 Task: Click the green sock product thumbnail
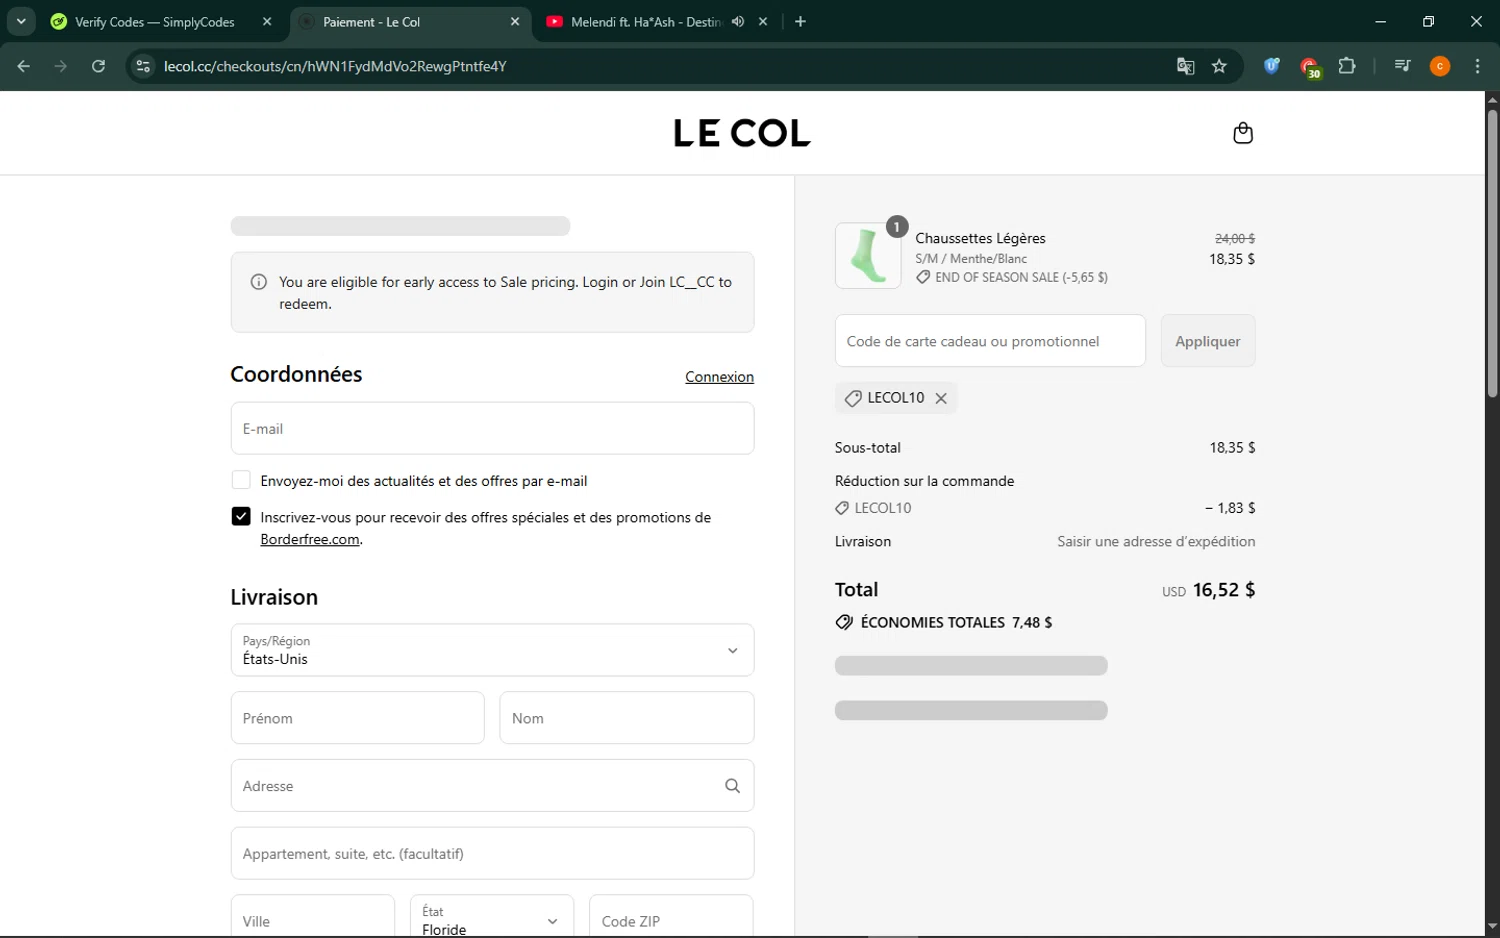868,256
